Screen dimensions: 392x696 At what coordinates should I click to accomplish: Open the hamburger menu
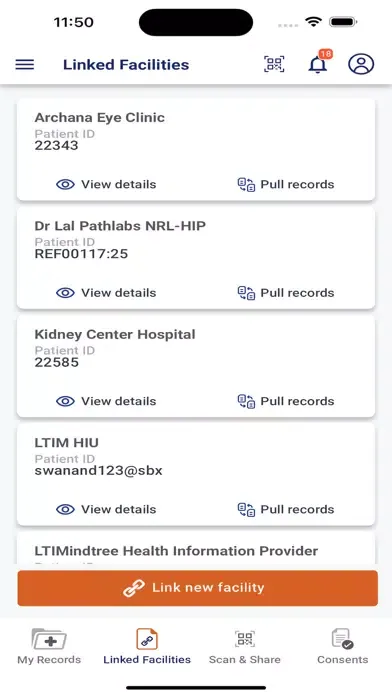[x=25, y=64]
